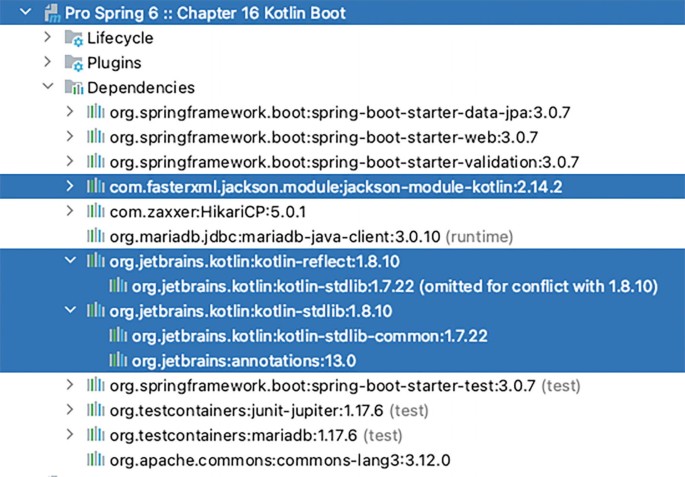Click library icon beside commons-lang3:3.12.0
Viewport: 685px width, 477px height.
coord(96,459)
